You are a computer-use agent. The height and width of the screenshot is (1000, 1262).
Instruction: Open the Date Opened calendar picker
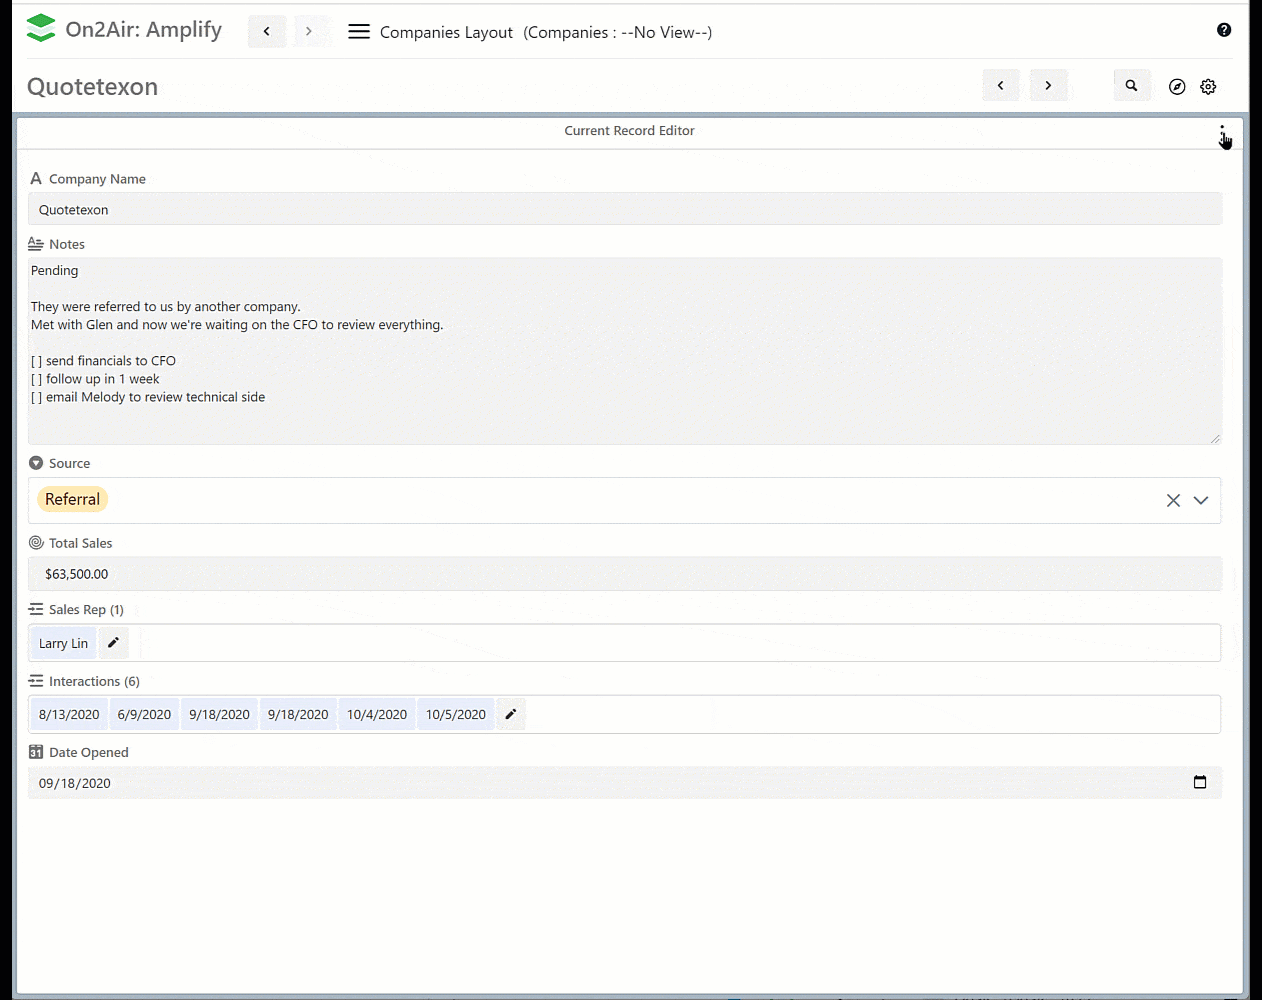(x=1200, y=783)
